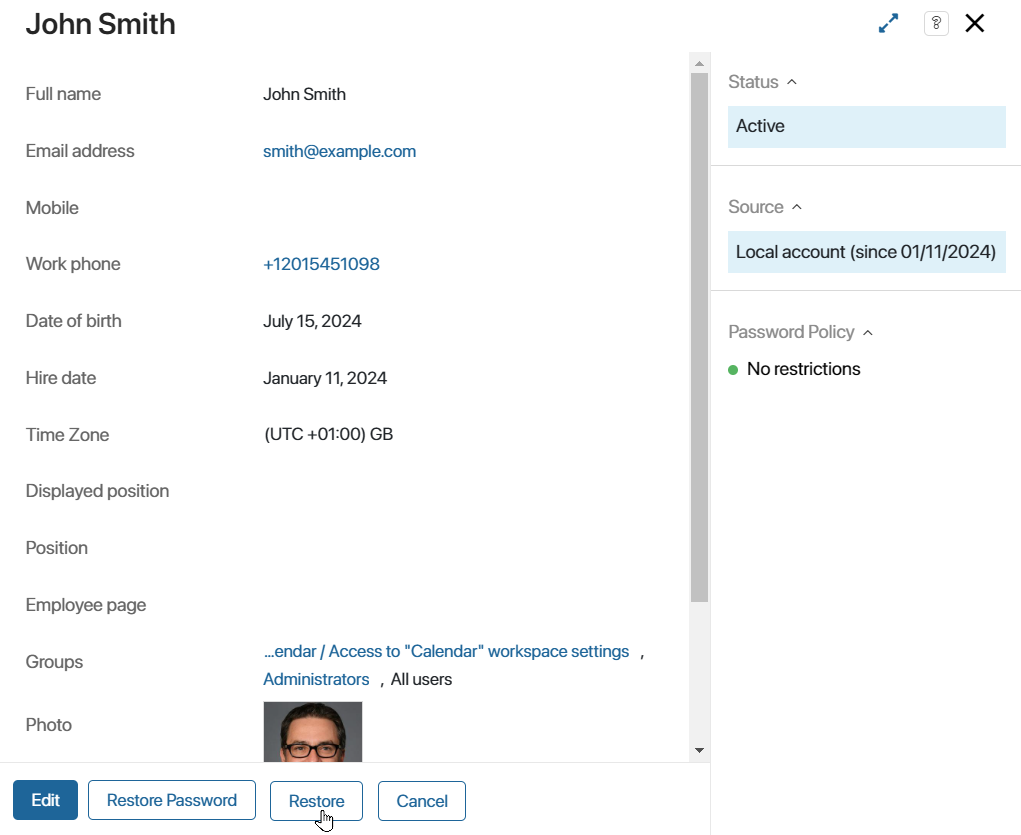Select the Active status value
Screen dimensions: 1021x835
tap(867, 126)
